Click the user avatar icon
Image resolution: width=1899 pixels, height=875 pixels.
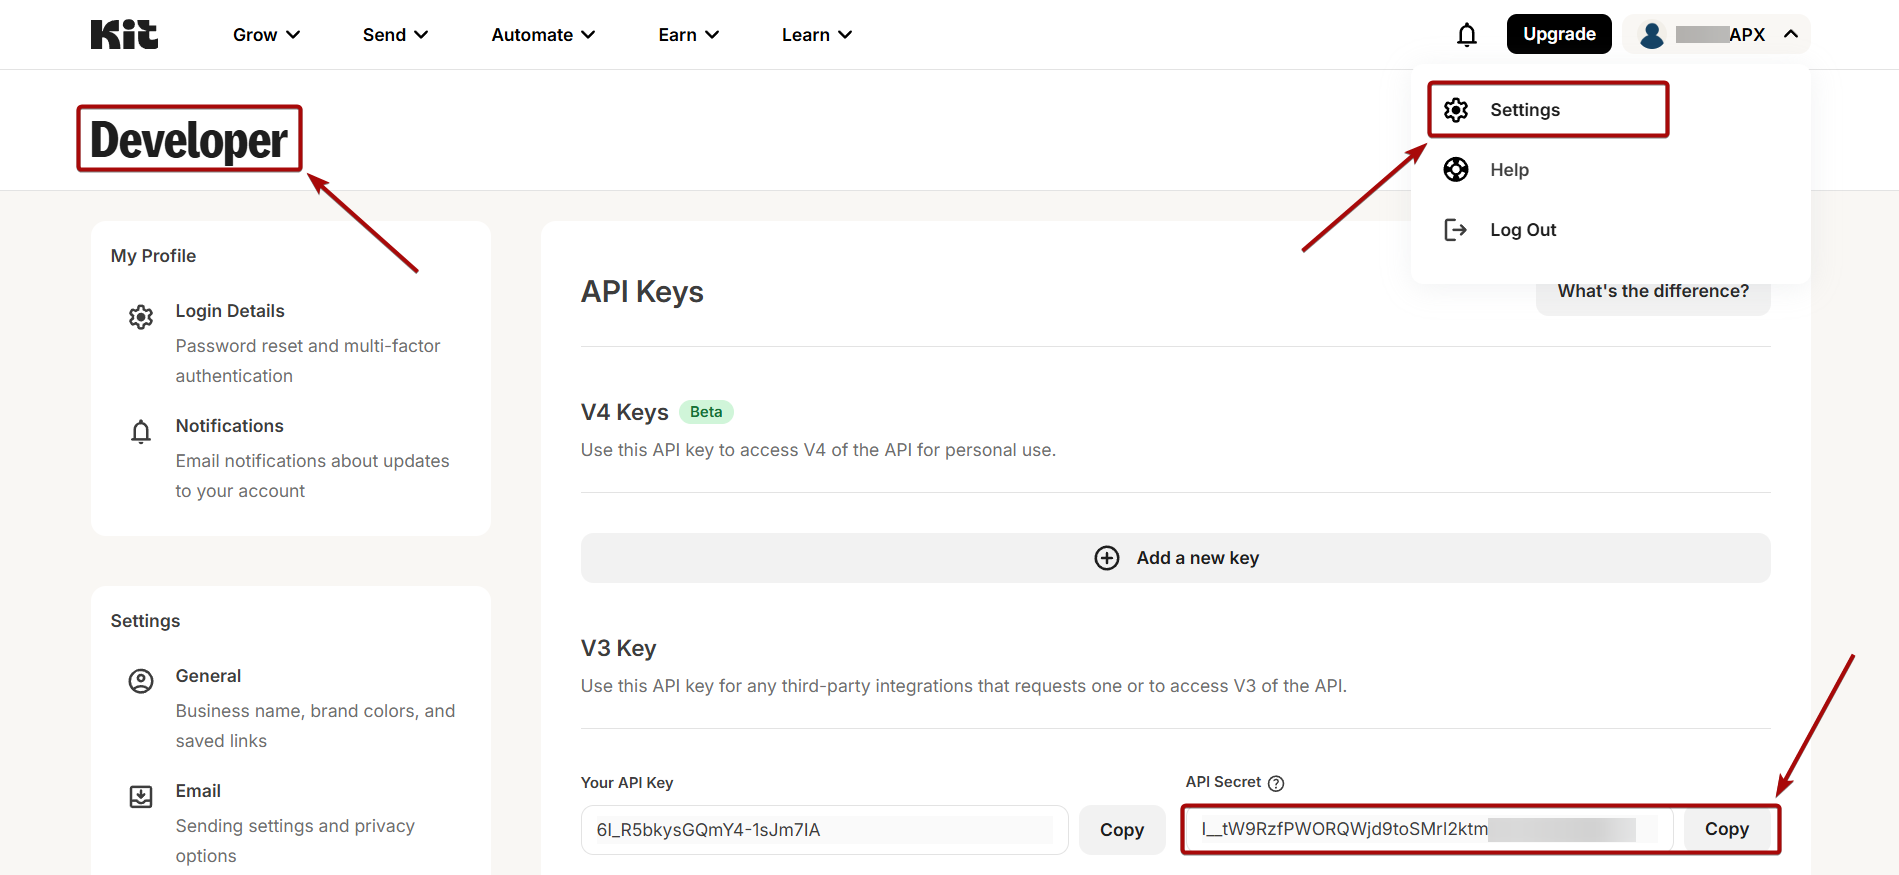tap(1652, 35)
